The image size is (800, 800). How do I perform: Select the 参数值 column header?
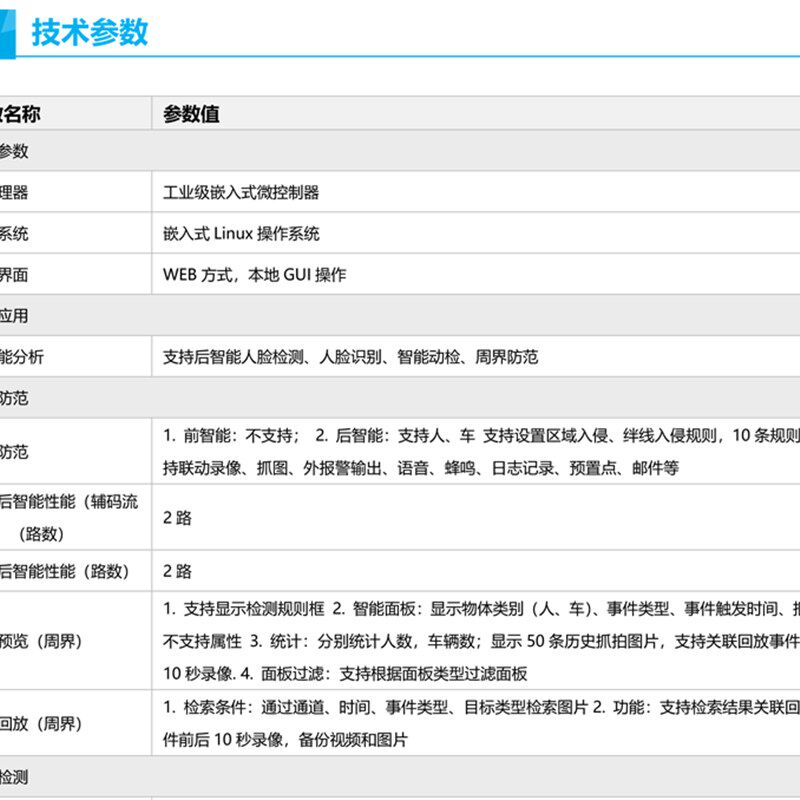pos(191,114)
